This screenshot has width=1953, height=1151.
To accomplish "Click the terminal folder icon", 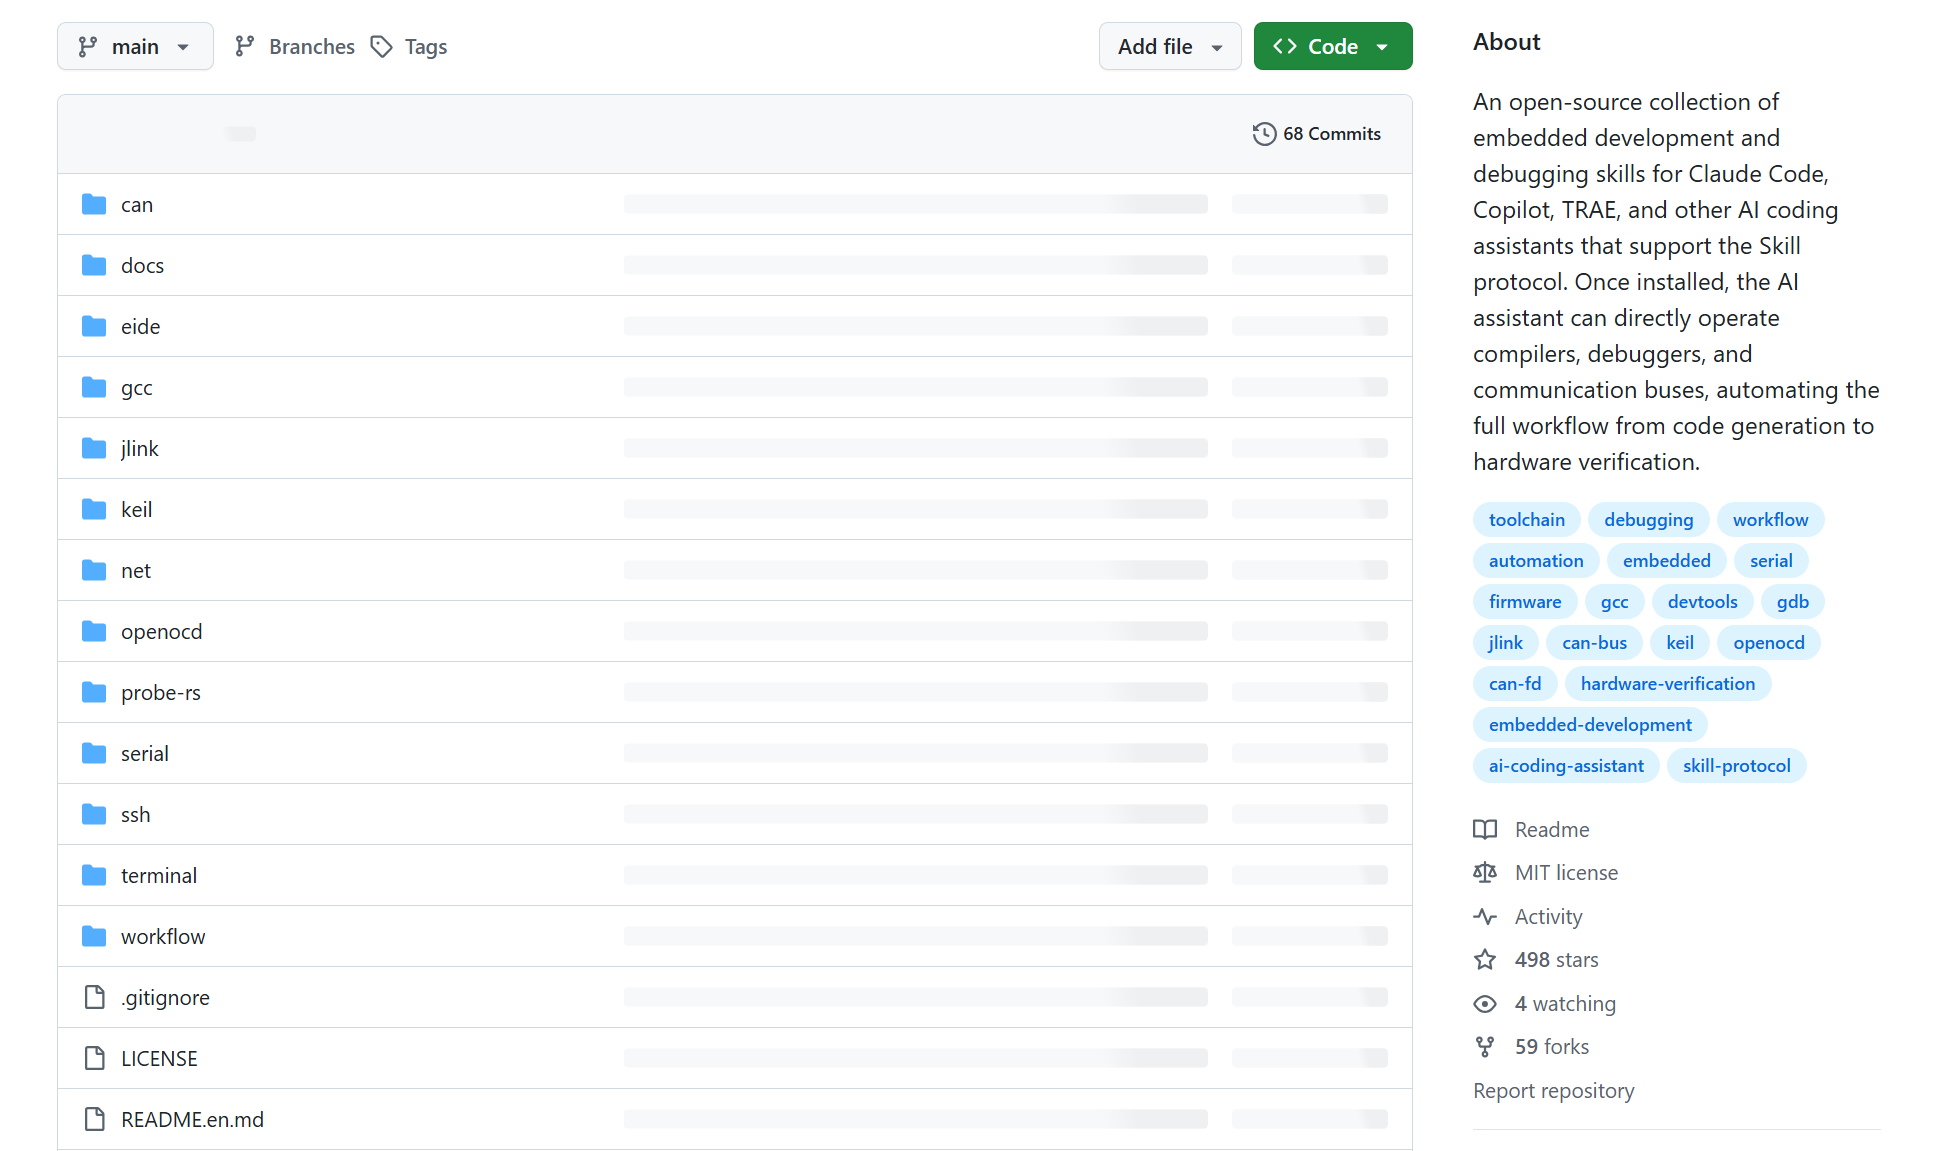I will 94,876.
